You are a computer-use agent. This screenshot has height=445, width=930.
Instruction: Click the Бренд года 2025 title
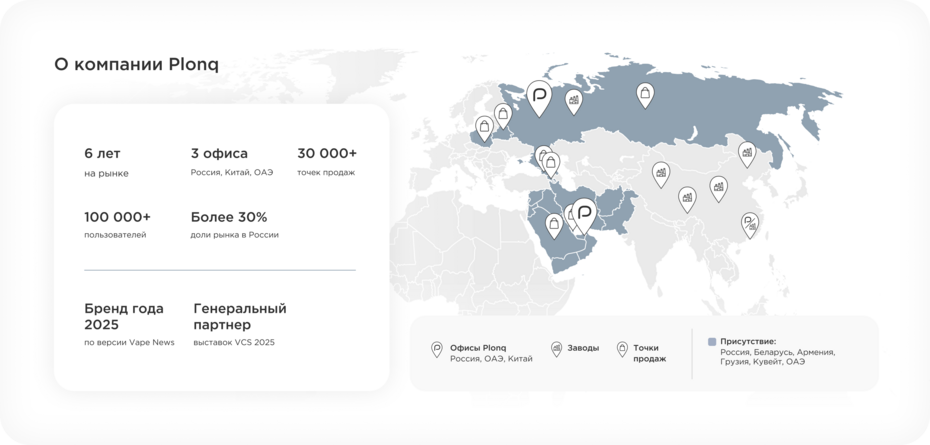click(x=123, y=316)
